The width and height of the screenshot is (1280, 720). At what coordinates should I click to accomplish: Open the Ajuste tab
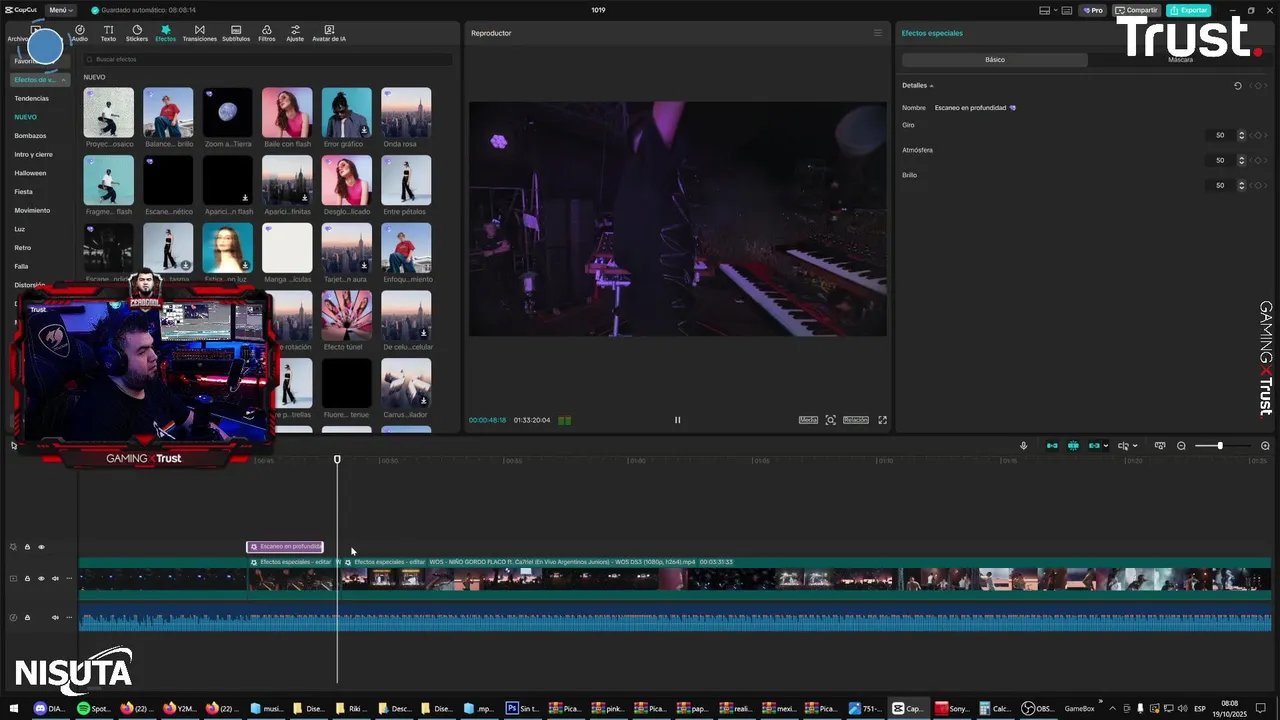[x=295, y=34]
